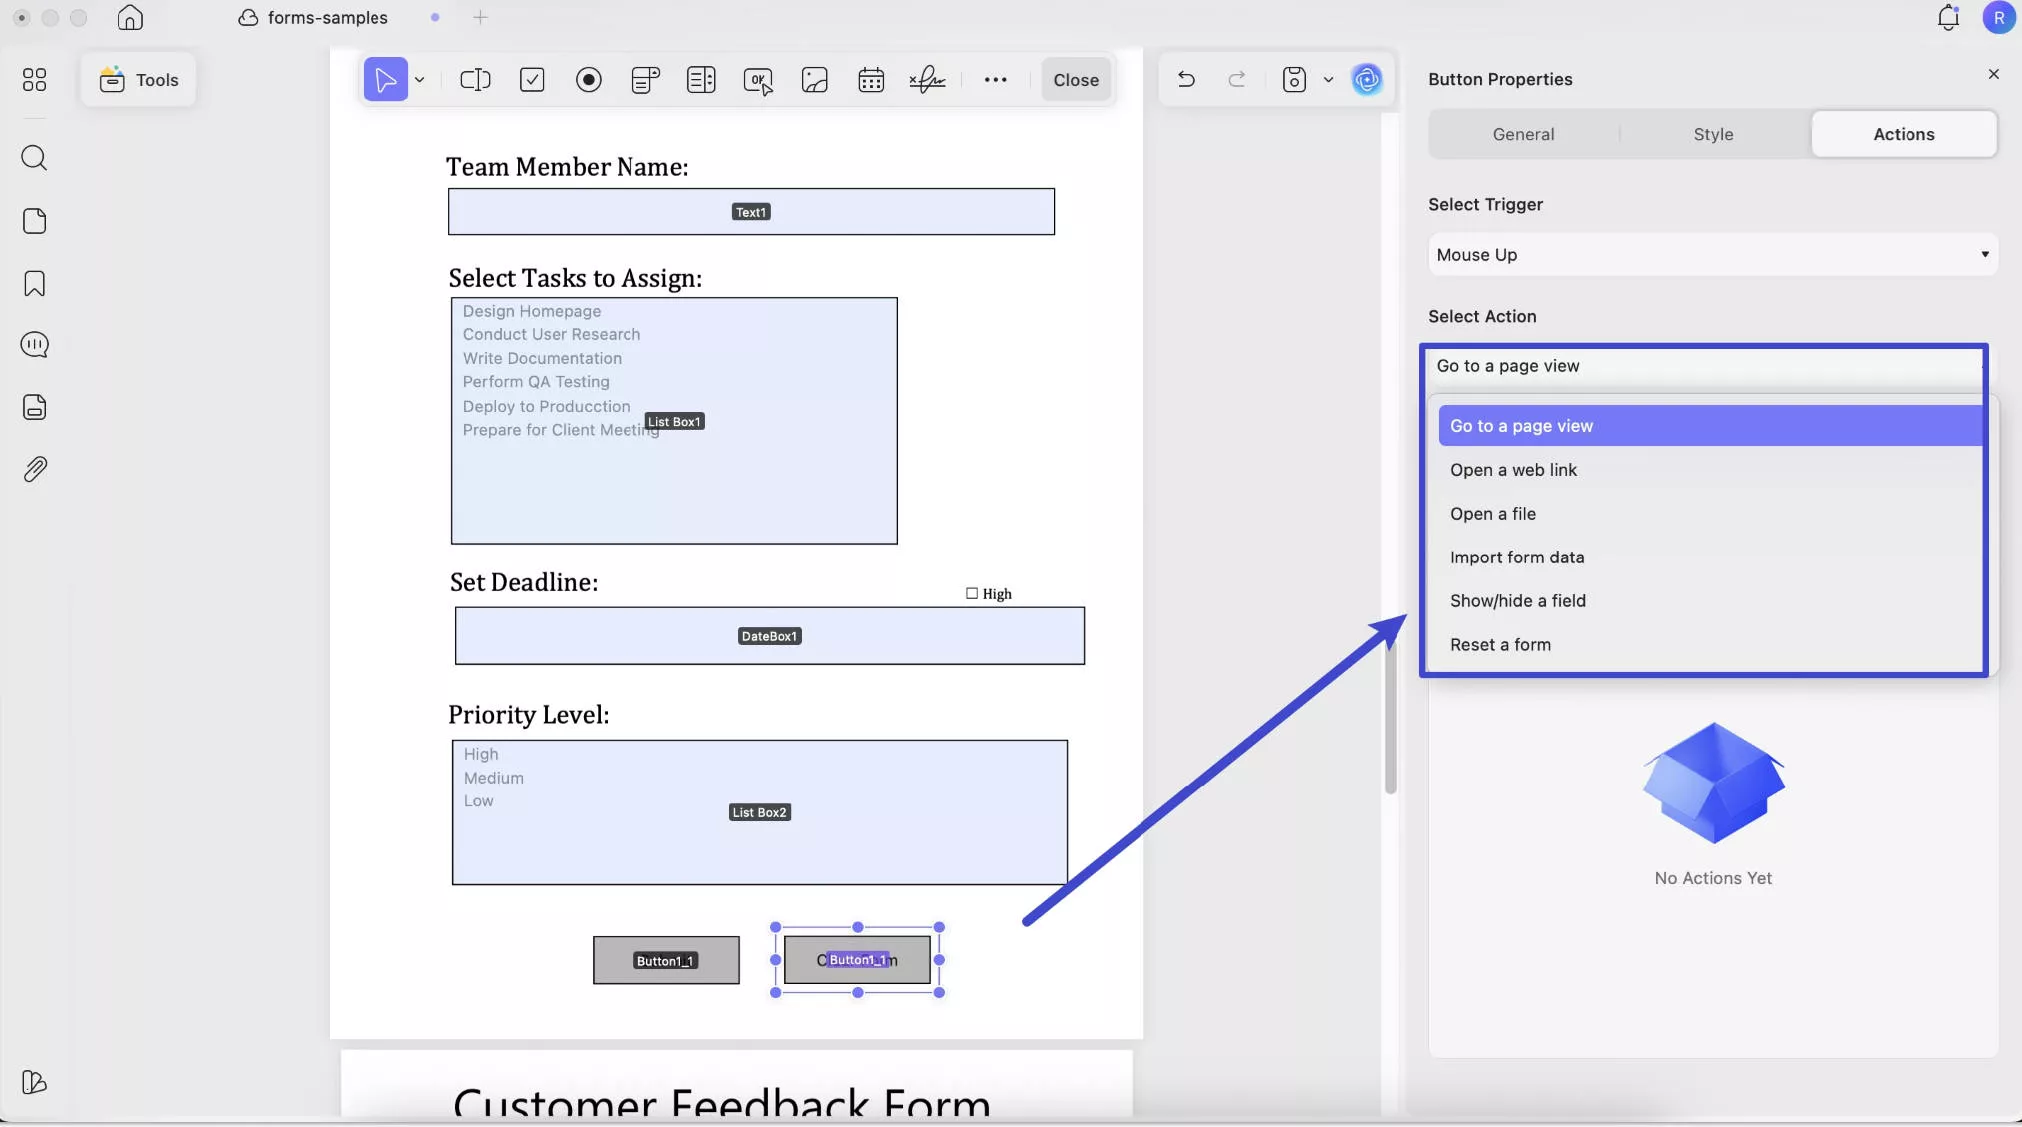The height and width of the screenshot is (1127, 2022).
Task: Choose the date field tool
Action: click(x=871, y=80)
